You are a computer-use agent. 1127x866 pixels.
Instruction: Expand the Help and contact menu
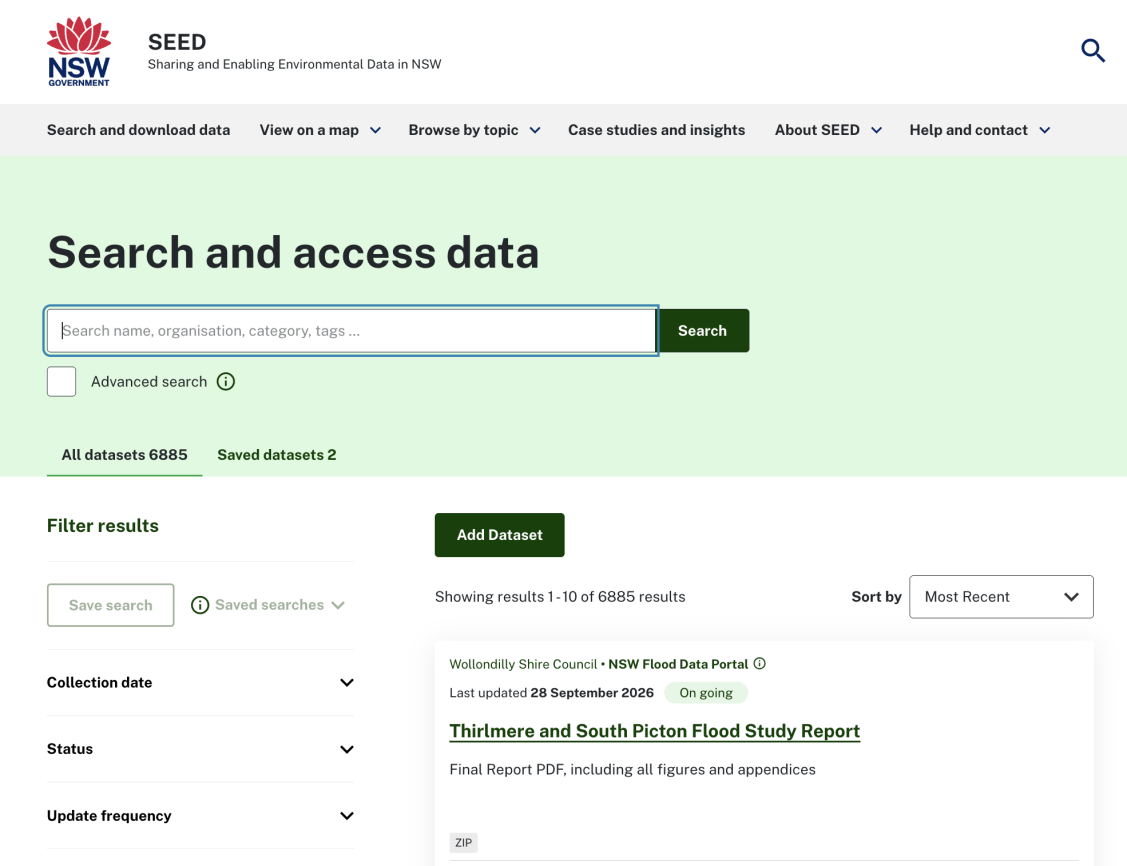point(980,130)
